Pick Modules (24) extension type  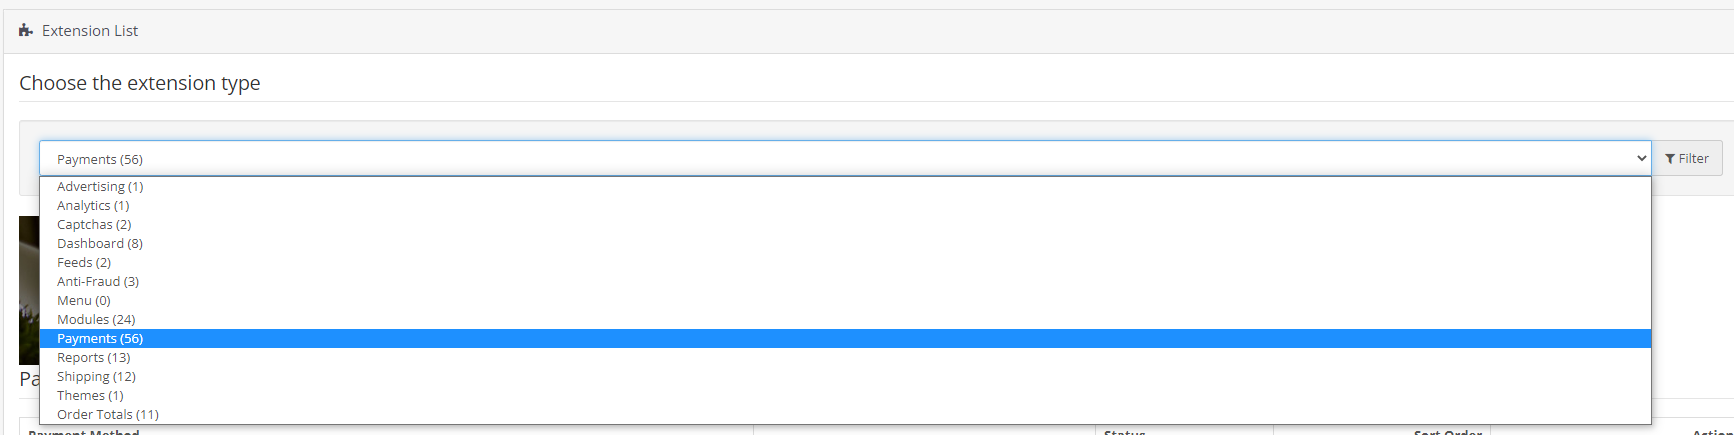click(96, 320)
